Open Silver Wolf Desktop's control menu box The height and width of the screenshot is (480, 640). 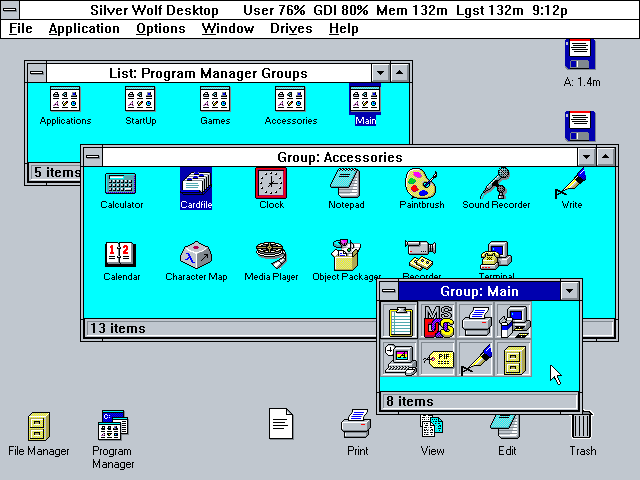pos(10,9)
